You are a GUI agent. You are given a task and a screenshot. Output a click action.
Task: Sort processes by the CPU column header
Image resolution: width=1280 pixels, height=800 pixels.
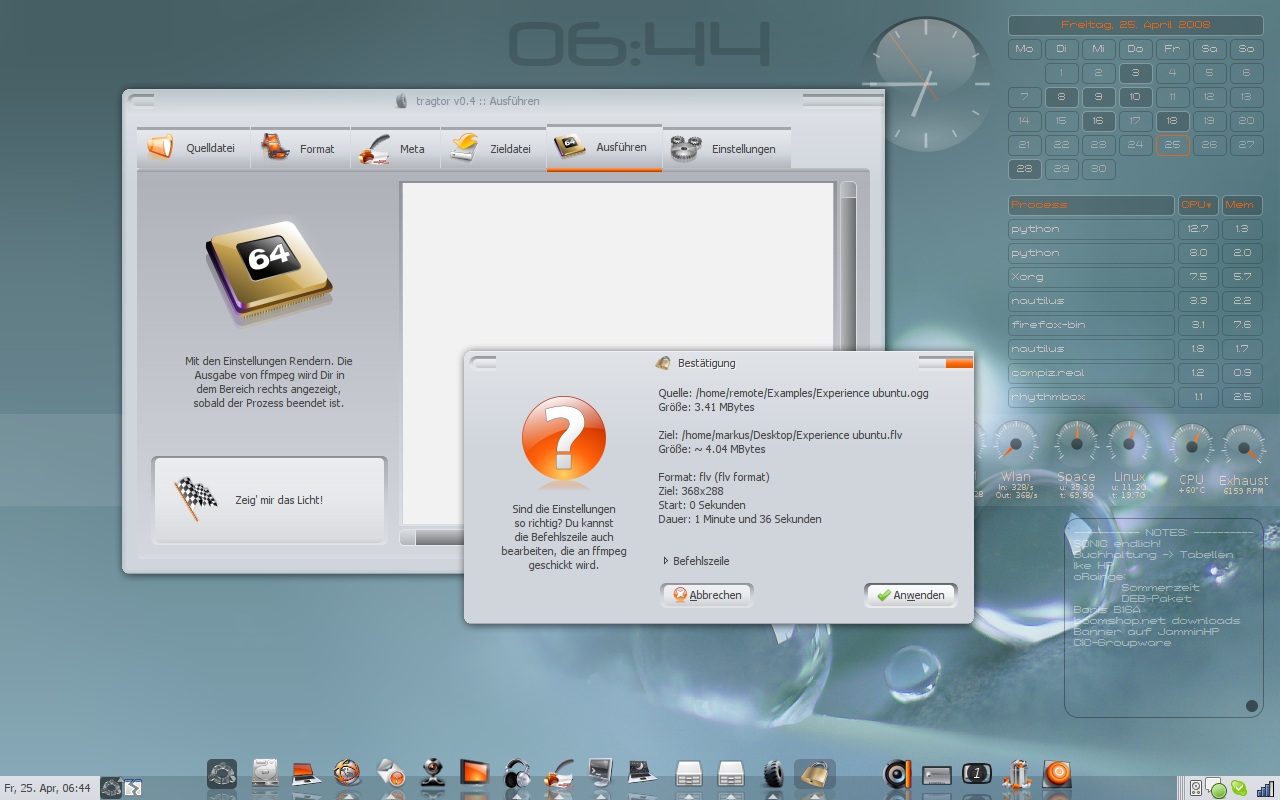click(1198, 205)
